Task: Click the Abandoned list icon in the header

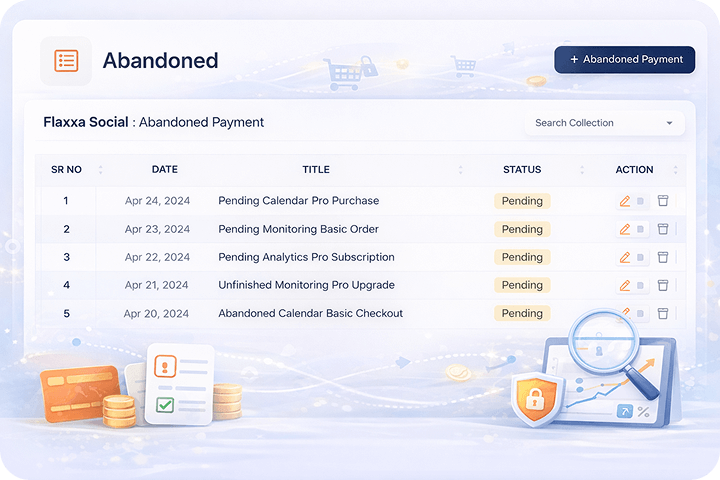Action: 66,61
